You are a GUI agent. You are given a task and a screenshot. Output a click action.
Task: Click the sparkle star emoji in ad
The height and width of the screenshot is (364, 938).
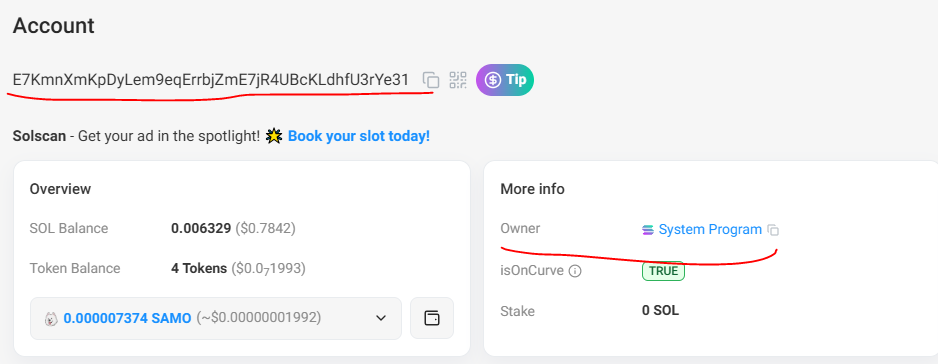click(x=274, y=136)
